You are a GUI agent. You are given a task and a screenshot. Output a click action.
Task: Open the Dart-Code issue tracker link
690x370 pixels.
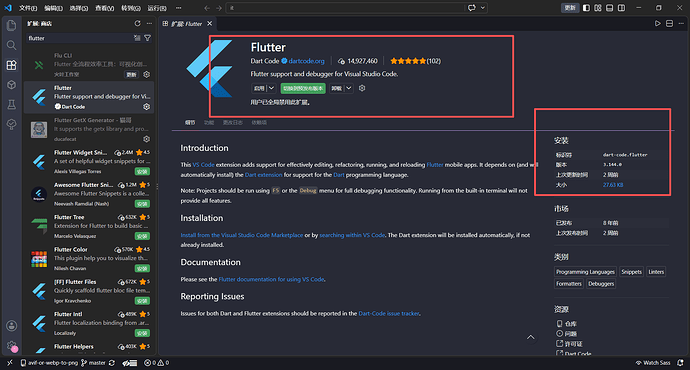coord(389,313)
